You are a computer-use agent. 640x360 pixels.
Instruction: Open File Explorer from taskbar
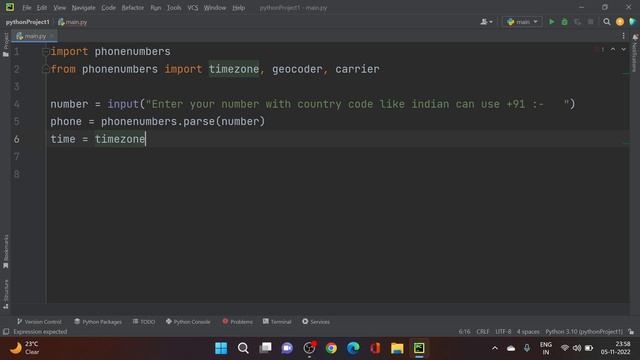pyautogui.click(x=397, y=348)
